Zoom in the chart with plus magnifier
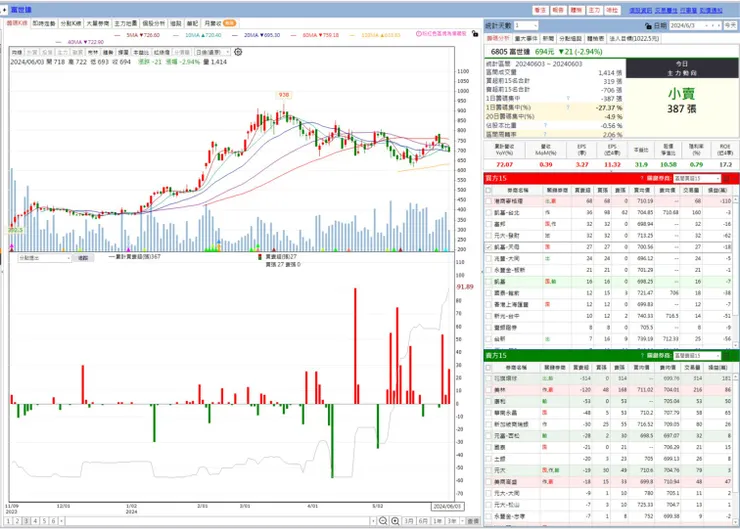Screen dimensions: 740x529 pos(395,521)
